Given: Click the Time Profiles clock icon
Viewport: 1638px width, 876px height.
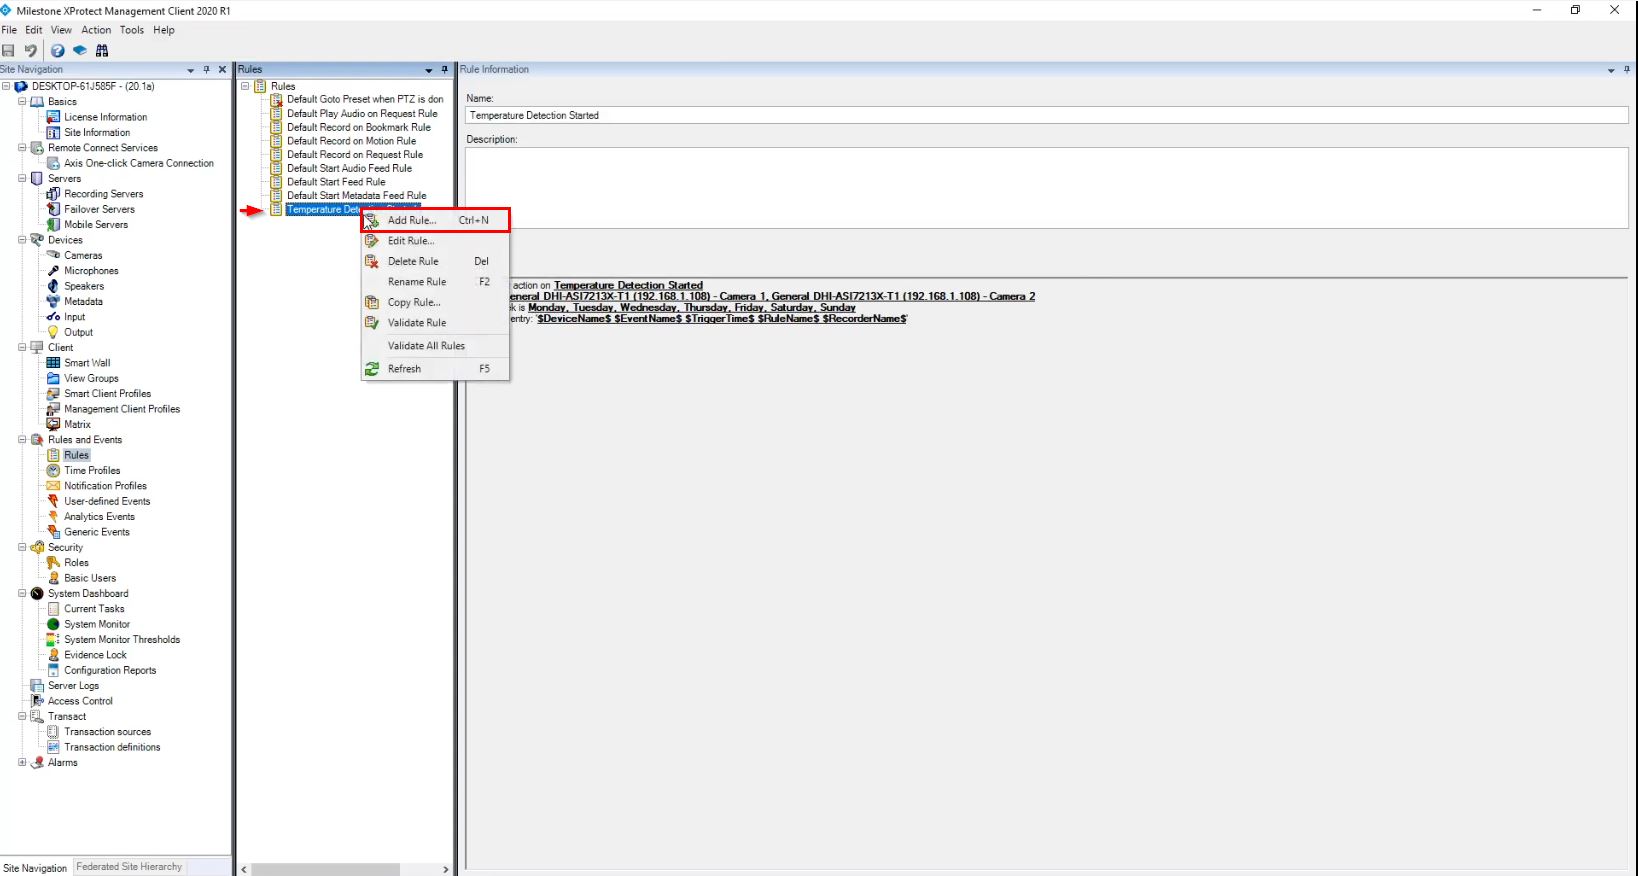Looking at the screenshot, I should point(54,470).
